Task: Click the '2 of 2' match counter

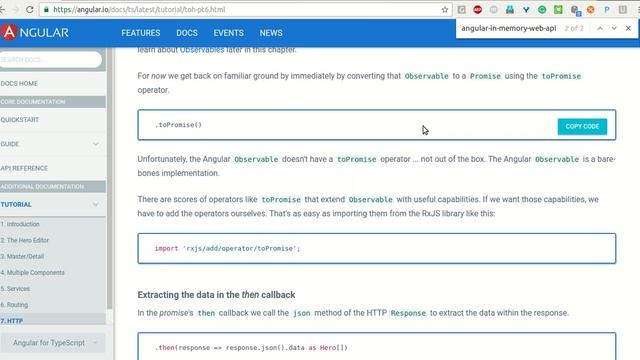Action: (574, 28)
